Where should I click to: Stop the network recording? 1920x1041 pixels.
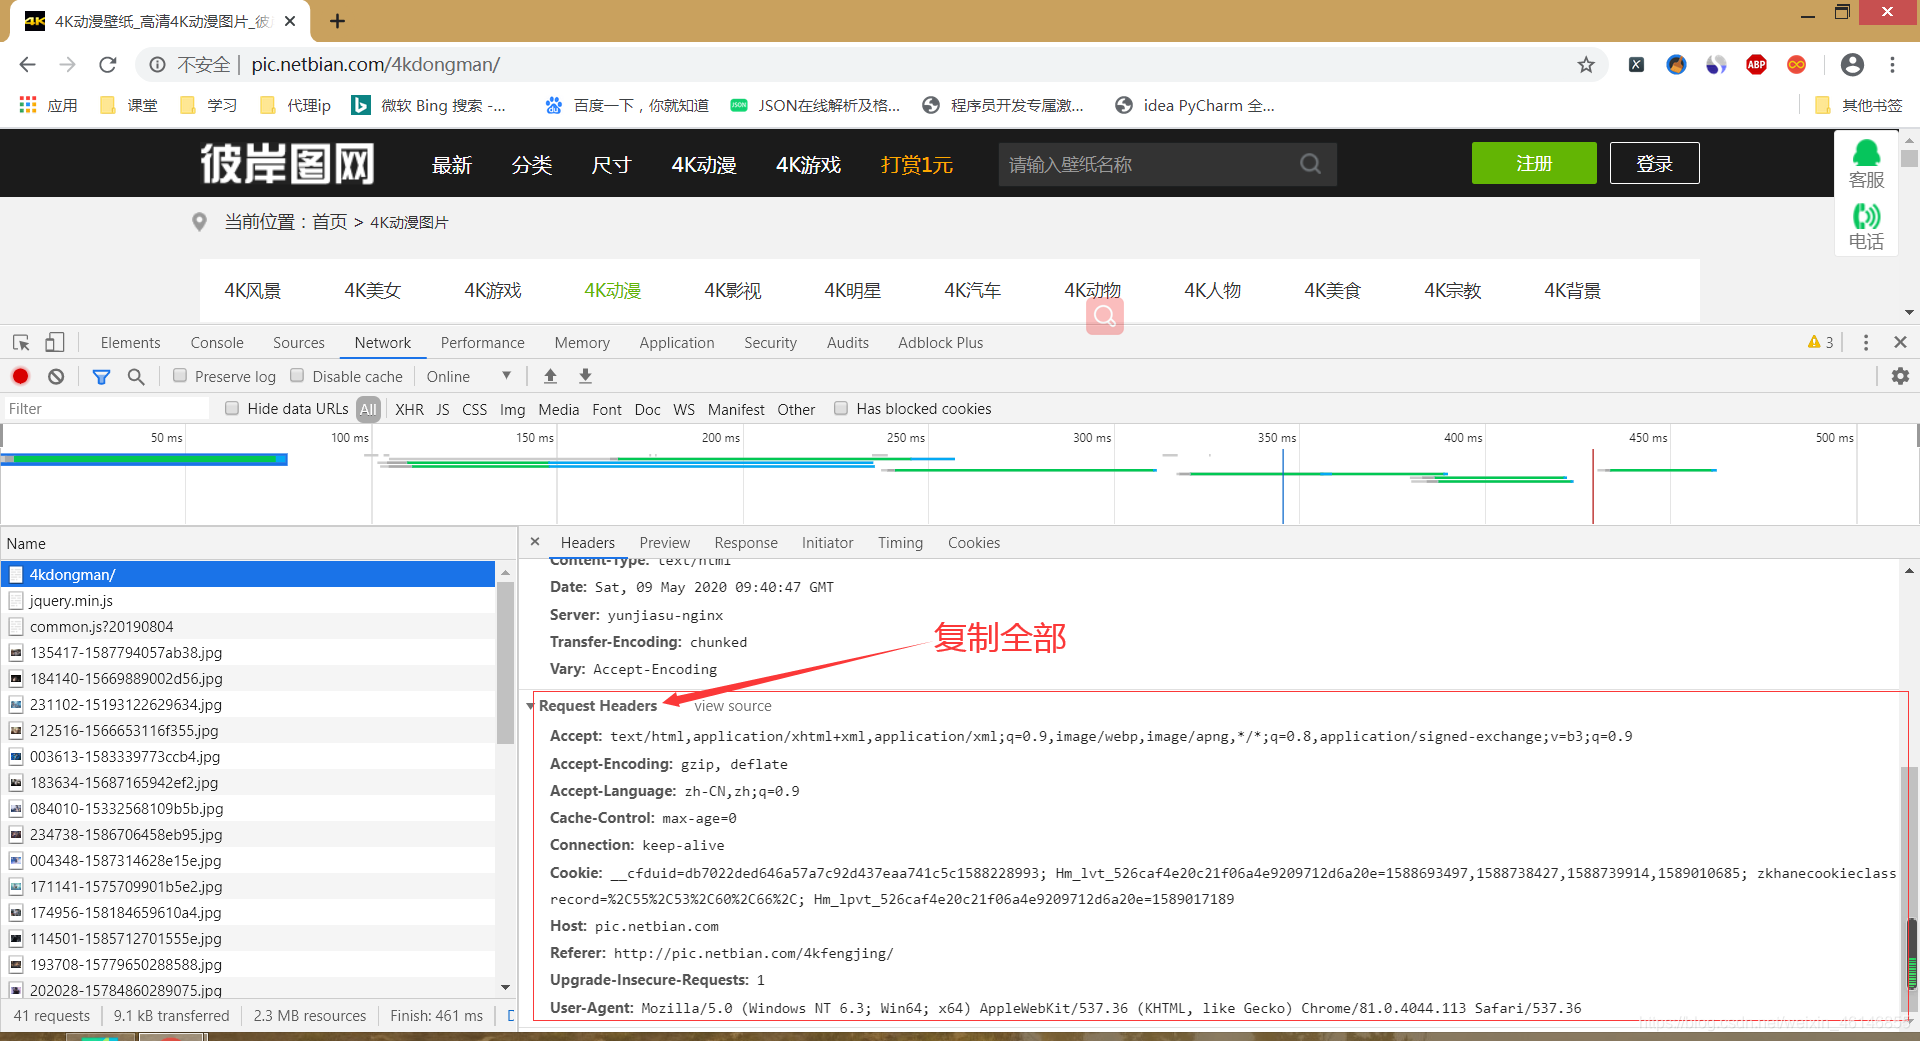click(20, 376)
